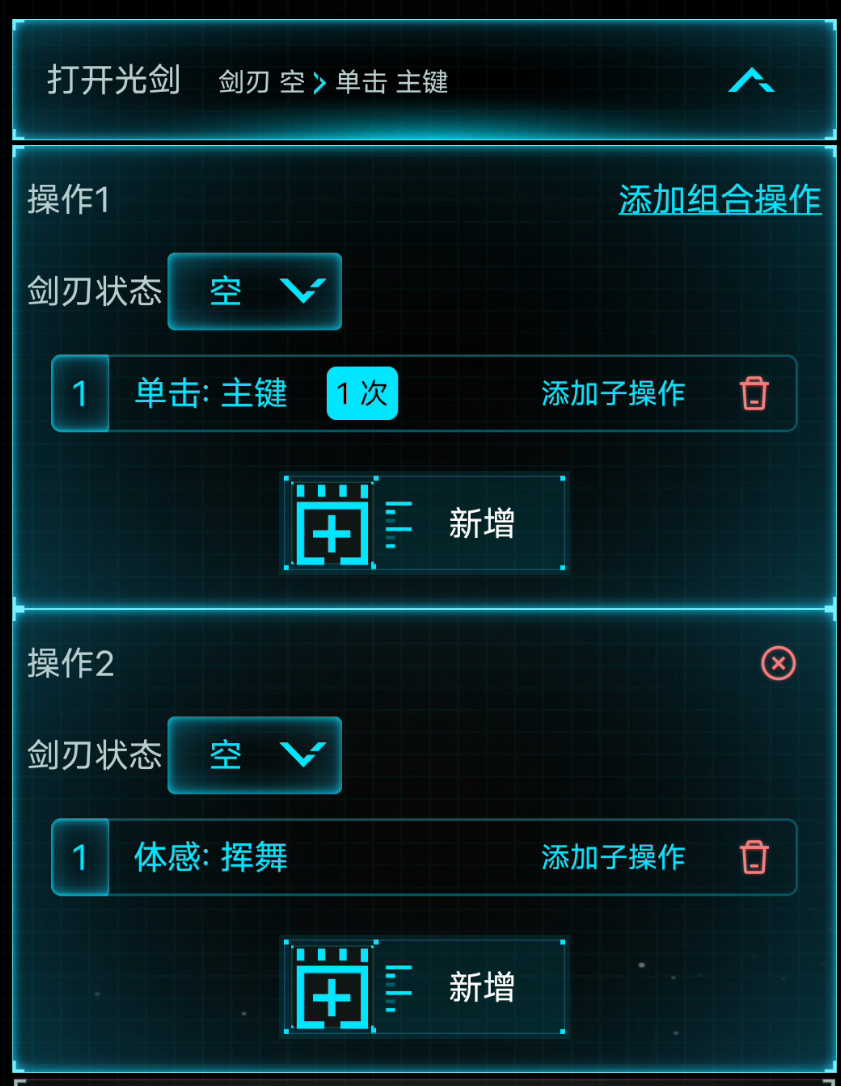Click 新增 button under 操作2
The height and width of the screenshot is (1086, 841).
(x=424, y=987)
